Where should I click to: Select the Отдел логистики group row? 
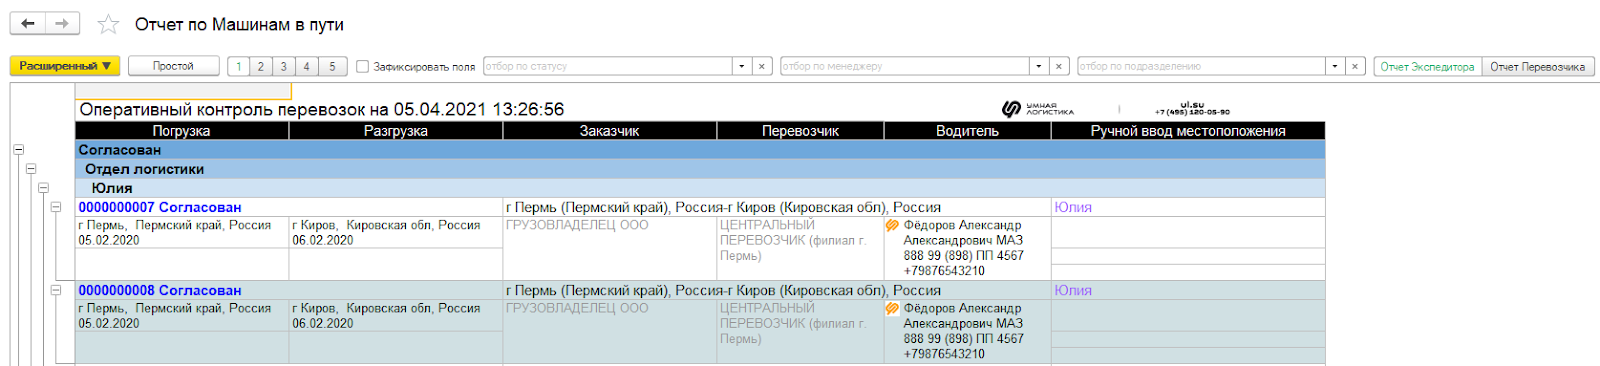[700, 169]
